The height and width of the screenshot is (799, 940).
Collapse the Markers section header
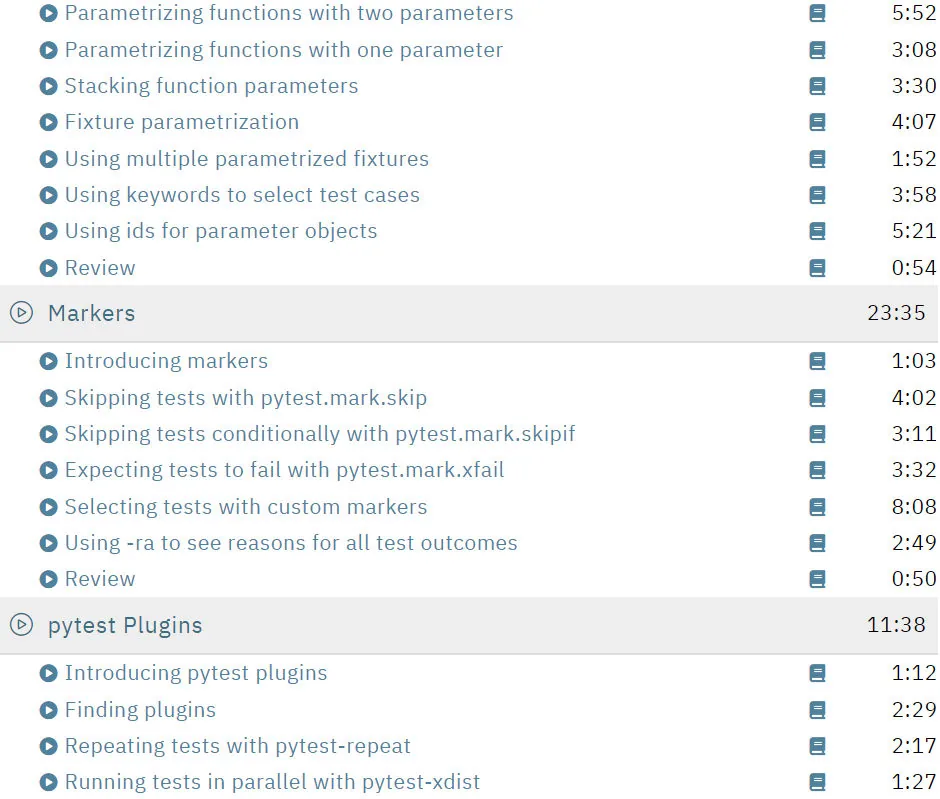pyautogui.click(x=470, y=313)
